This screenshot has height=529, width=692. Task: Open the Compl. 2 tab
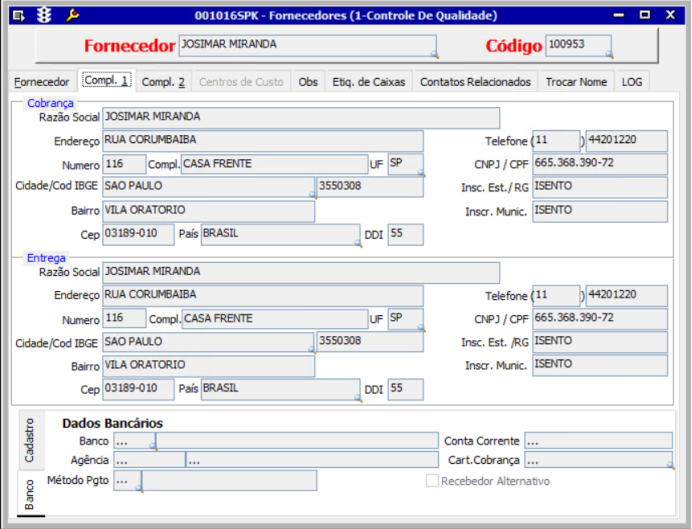(163, 82)
